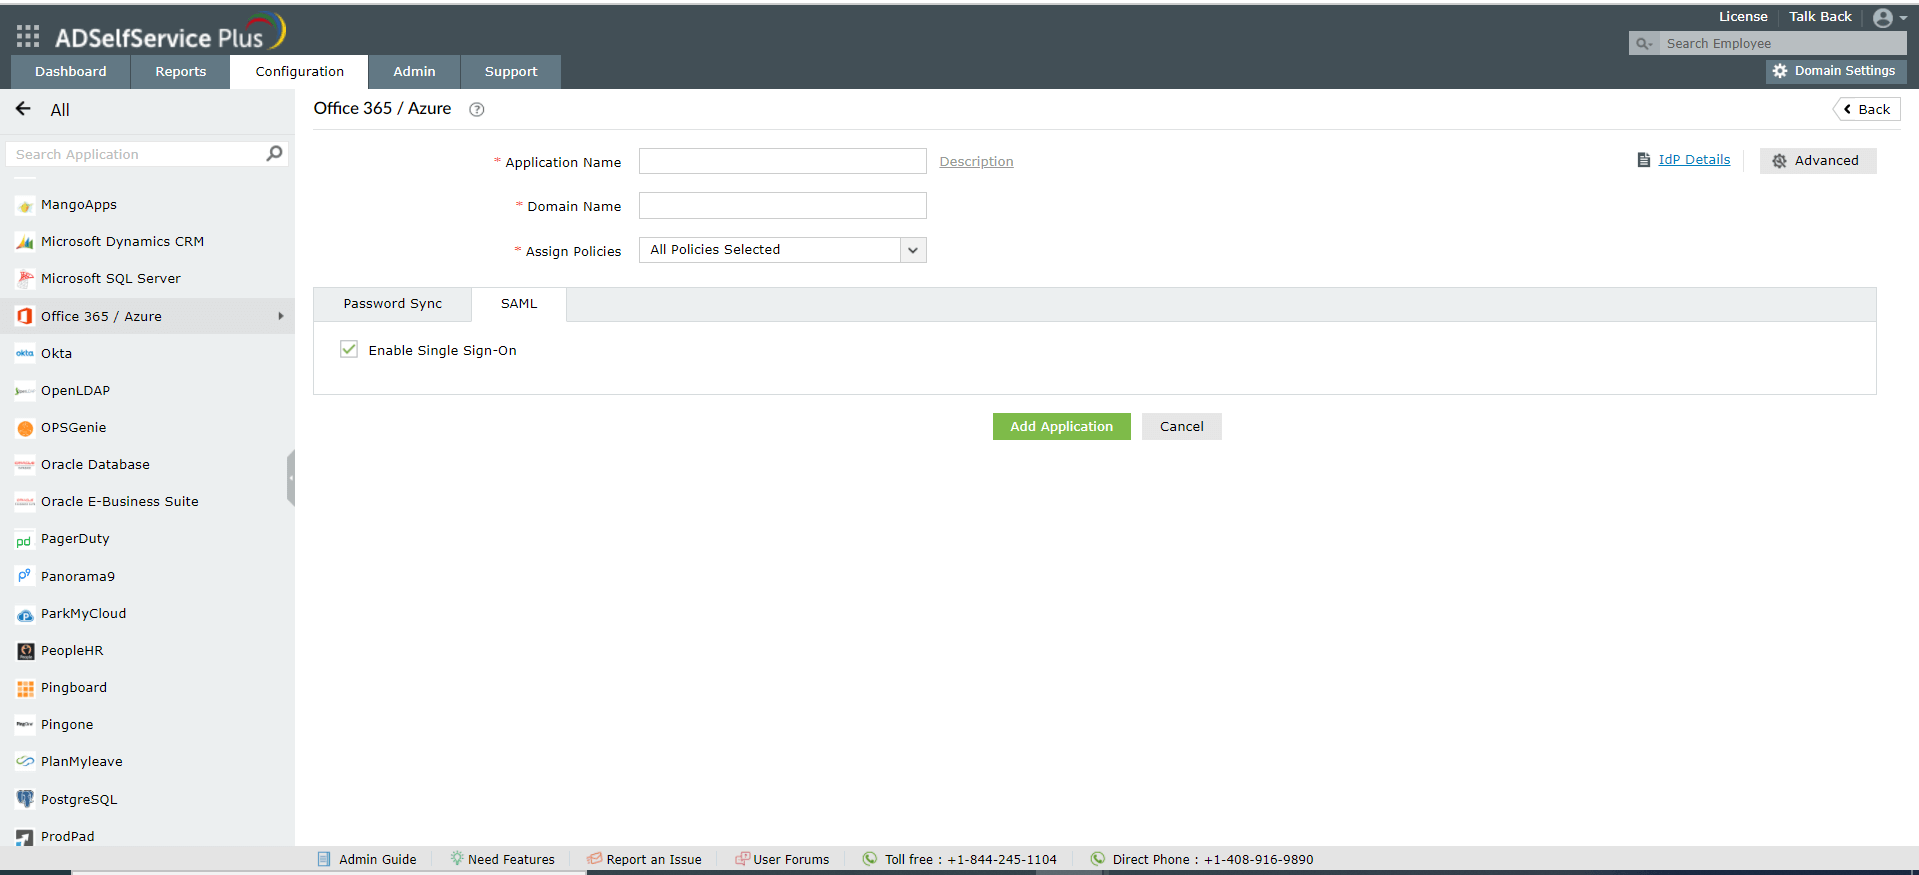This screenshot has height=875, width=1919.
Task: Click the ParkMyCloud icon
Action: coord(25,615)
